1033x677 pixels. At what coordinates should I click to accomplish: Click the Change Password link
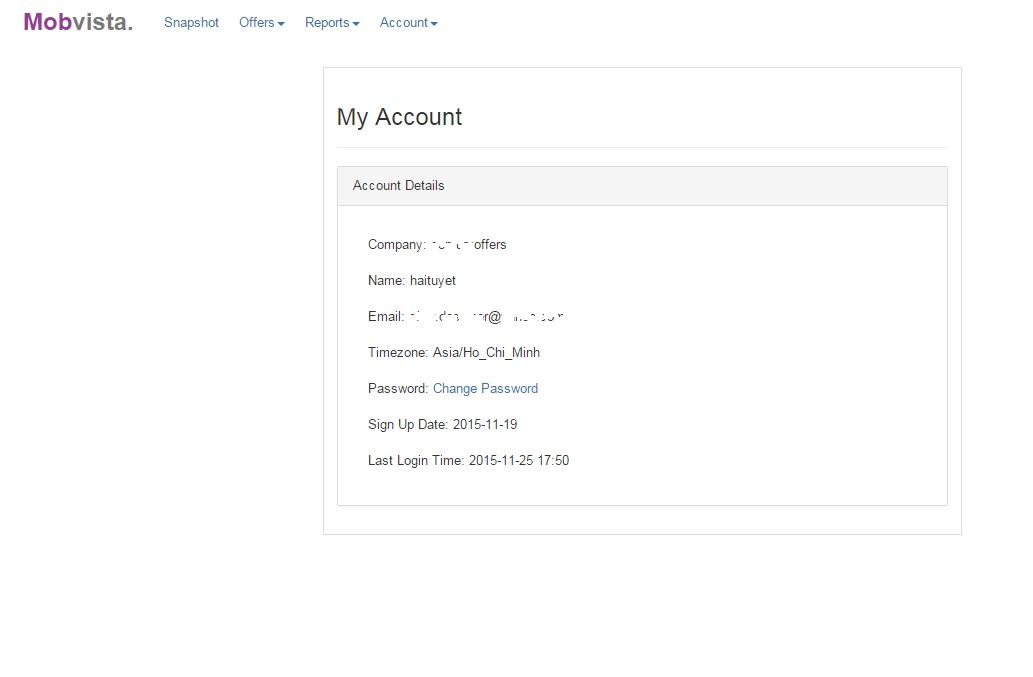[x=486, y=389]
